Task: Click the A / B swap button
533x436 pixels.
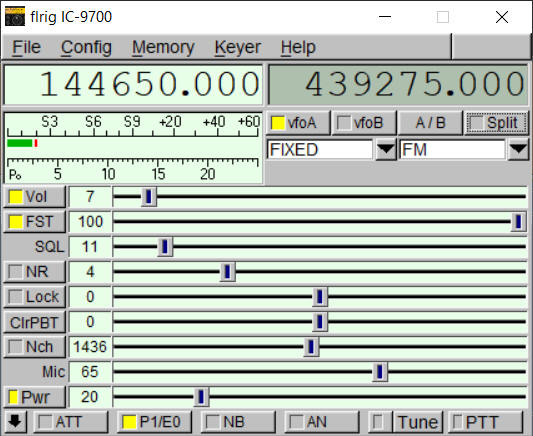Action: 431,123
